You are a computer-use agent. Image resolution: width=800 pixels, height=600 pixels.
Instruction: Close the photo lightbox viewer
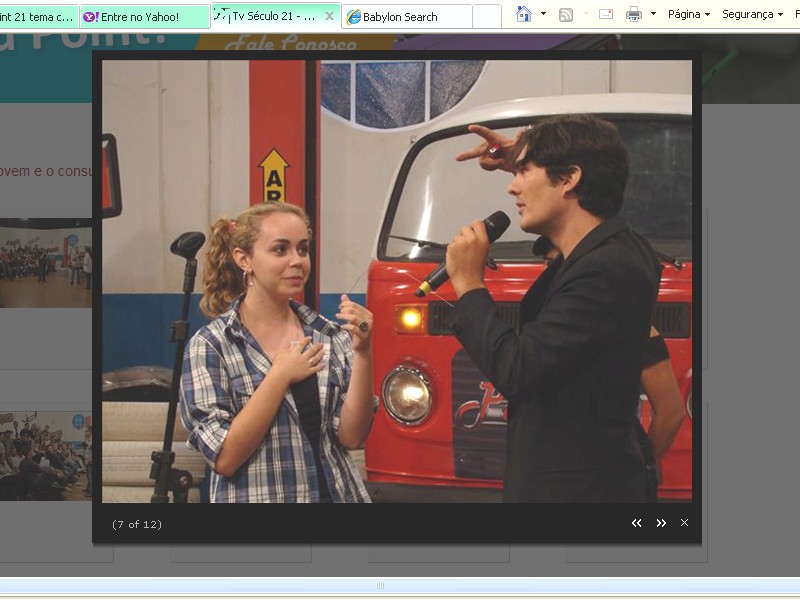tap(685, 522)
